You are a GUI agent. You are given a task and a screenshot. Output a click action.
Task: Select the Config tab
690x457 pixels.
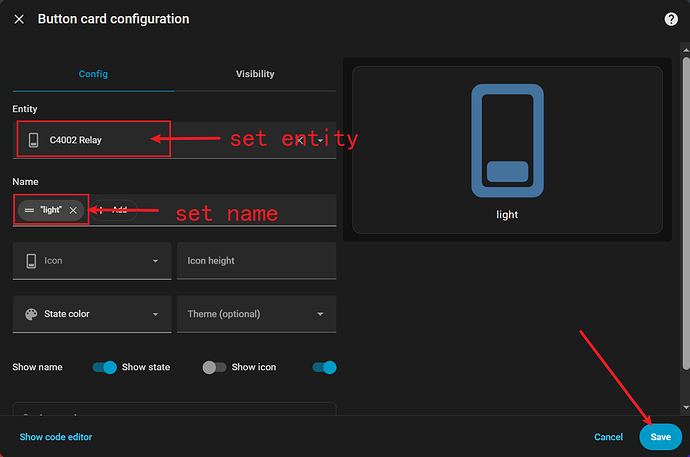[93, 74]
